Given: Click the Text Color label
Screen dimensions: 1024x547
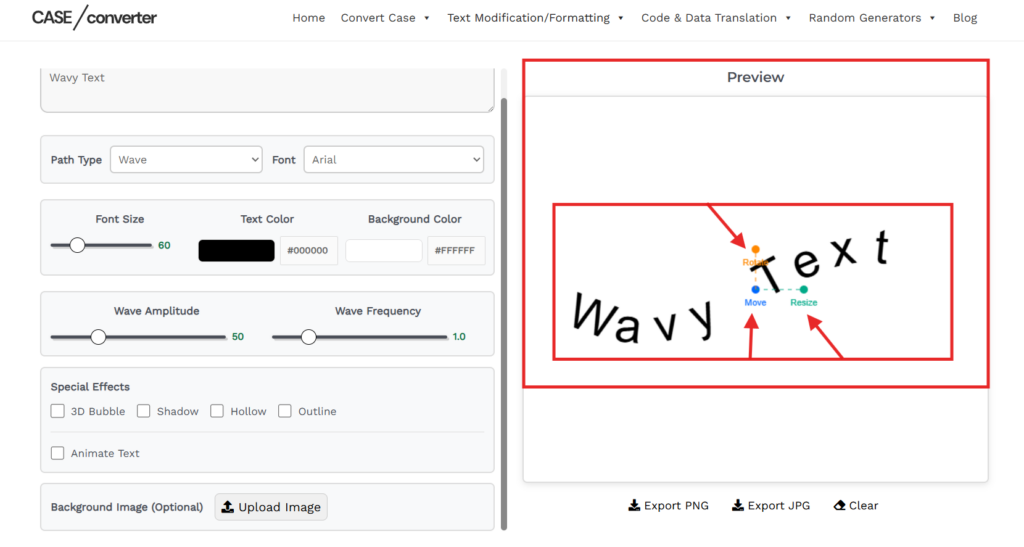Looking at the screenshot, I should (x=267, y=219).
